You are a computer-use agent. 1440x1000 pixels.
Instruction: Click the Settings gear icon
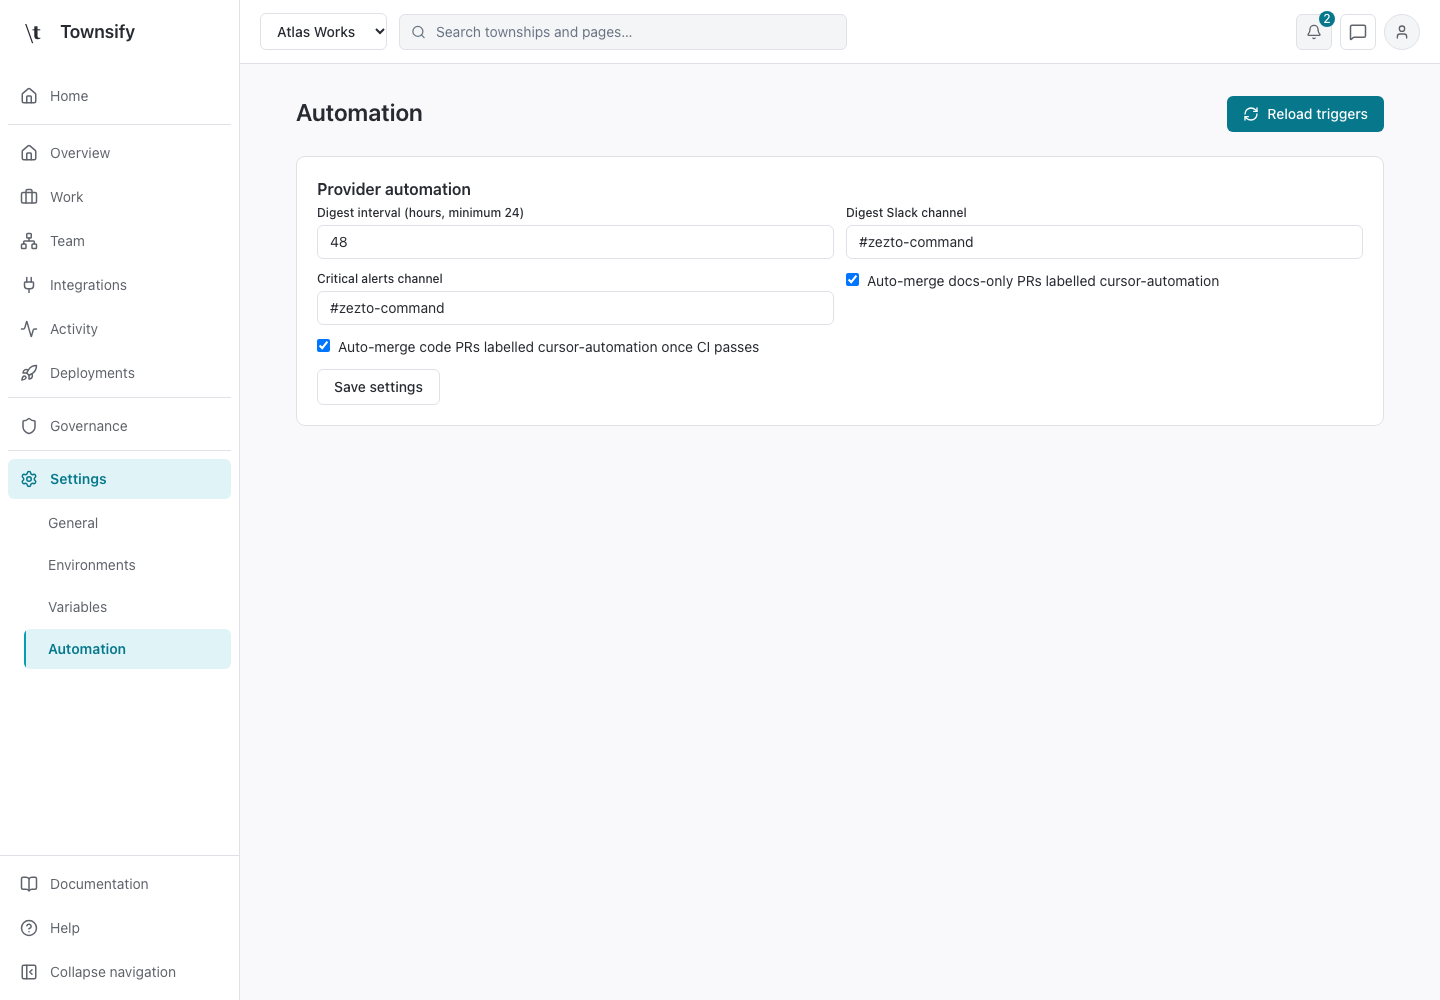pyautogui.click(x=29, y=479)
